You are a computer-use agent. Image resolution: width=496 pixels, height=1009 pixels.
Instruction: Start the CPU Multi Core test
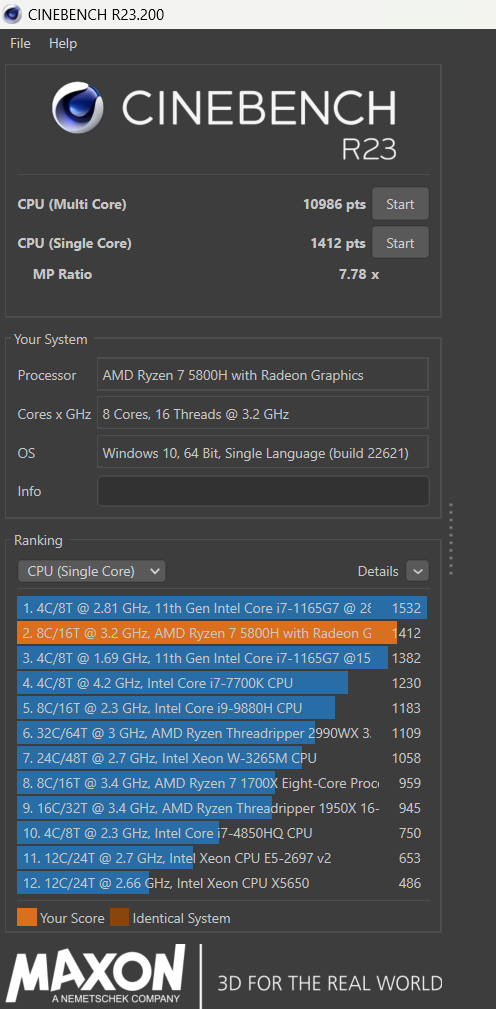[x=400, y=205]
